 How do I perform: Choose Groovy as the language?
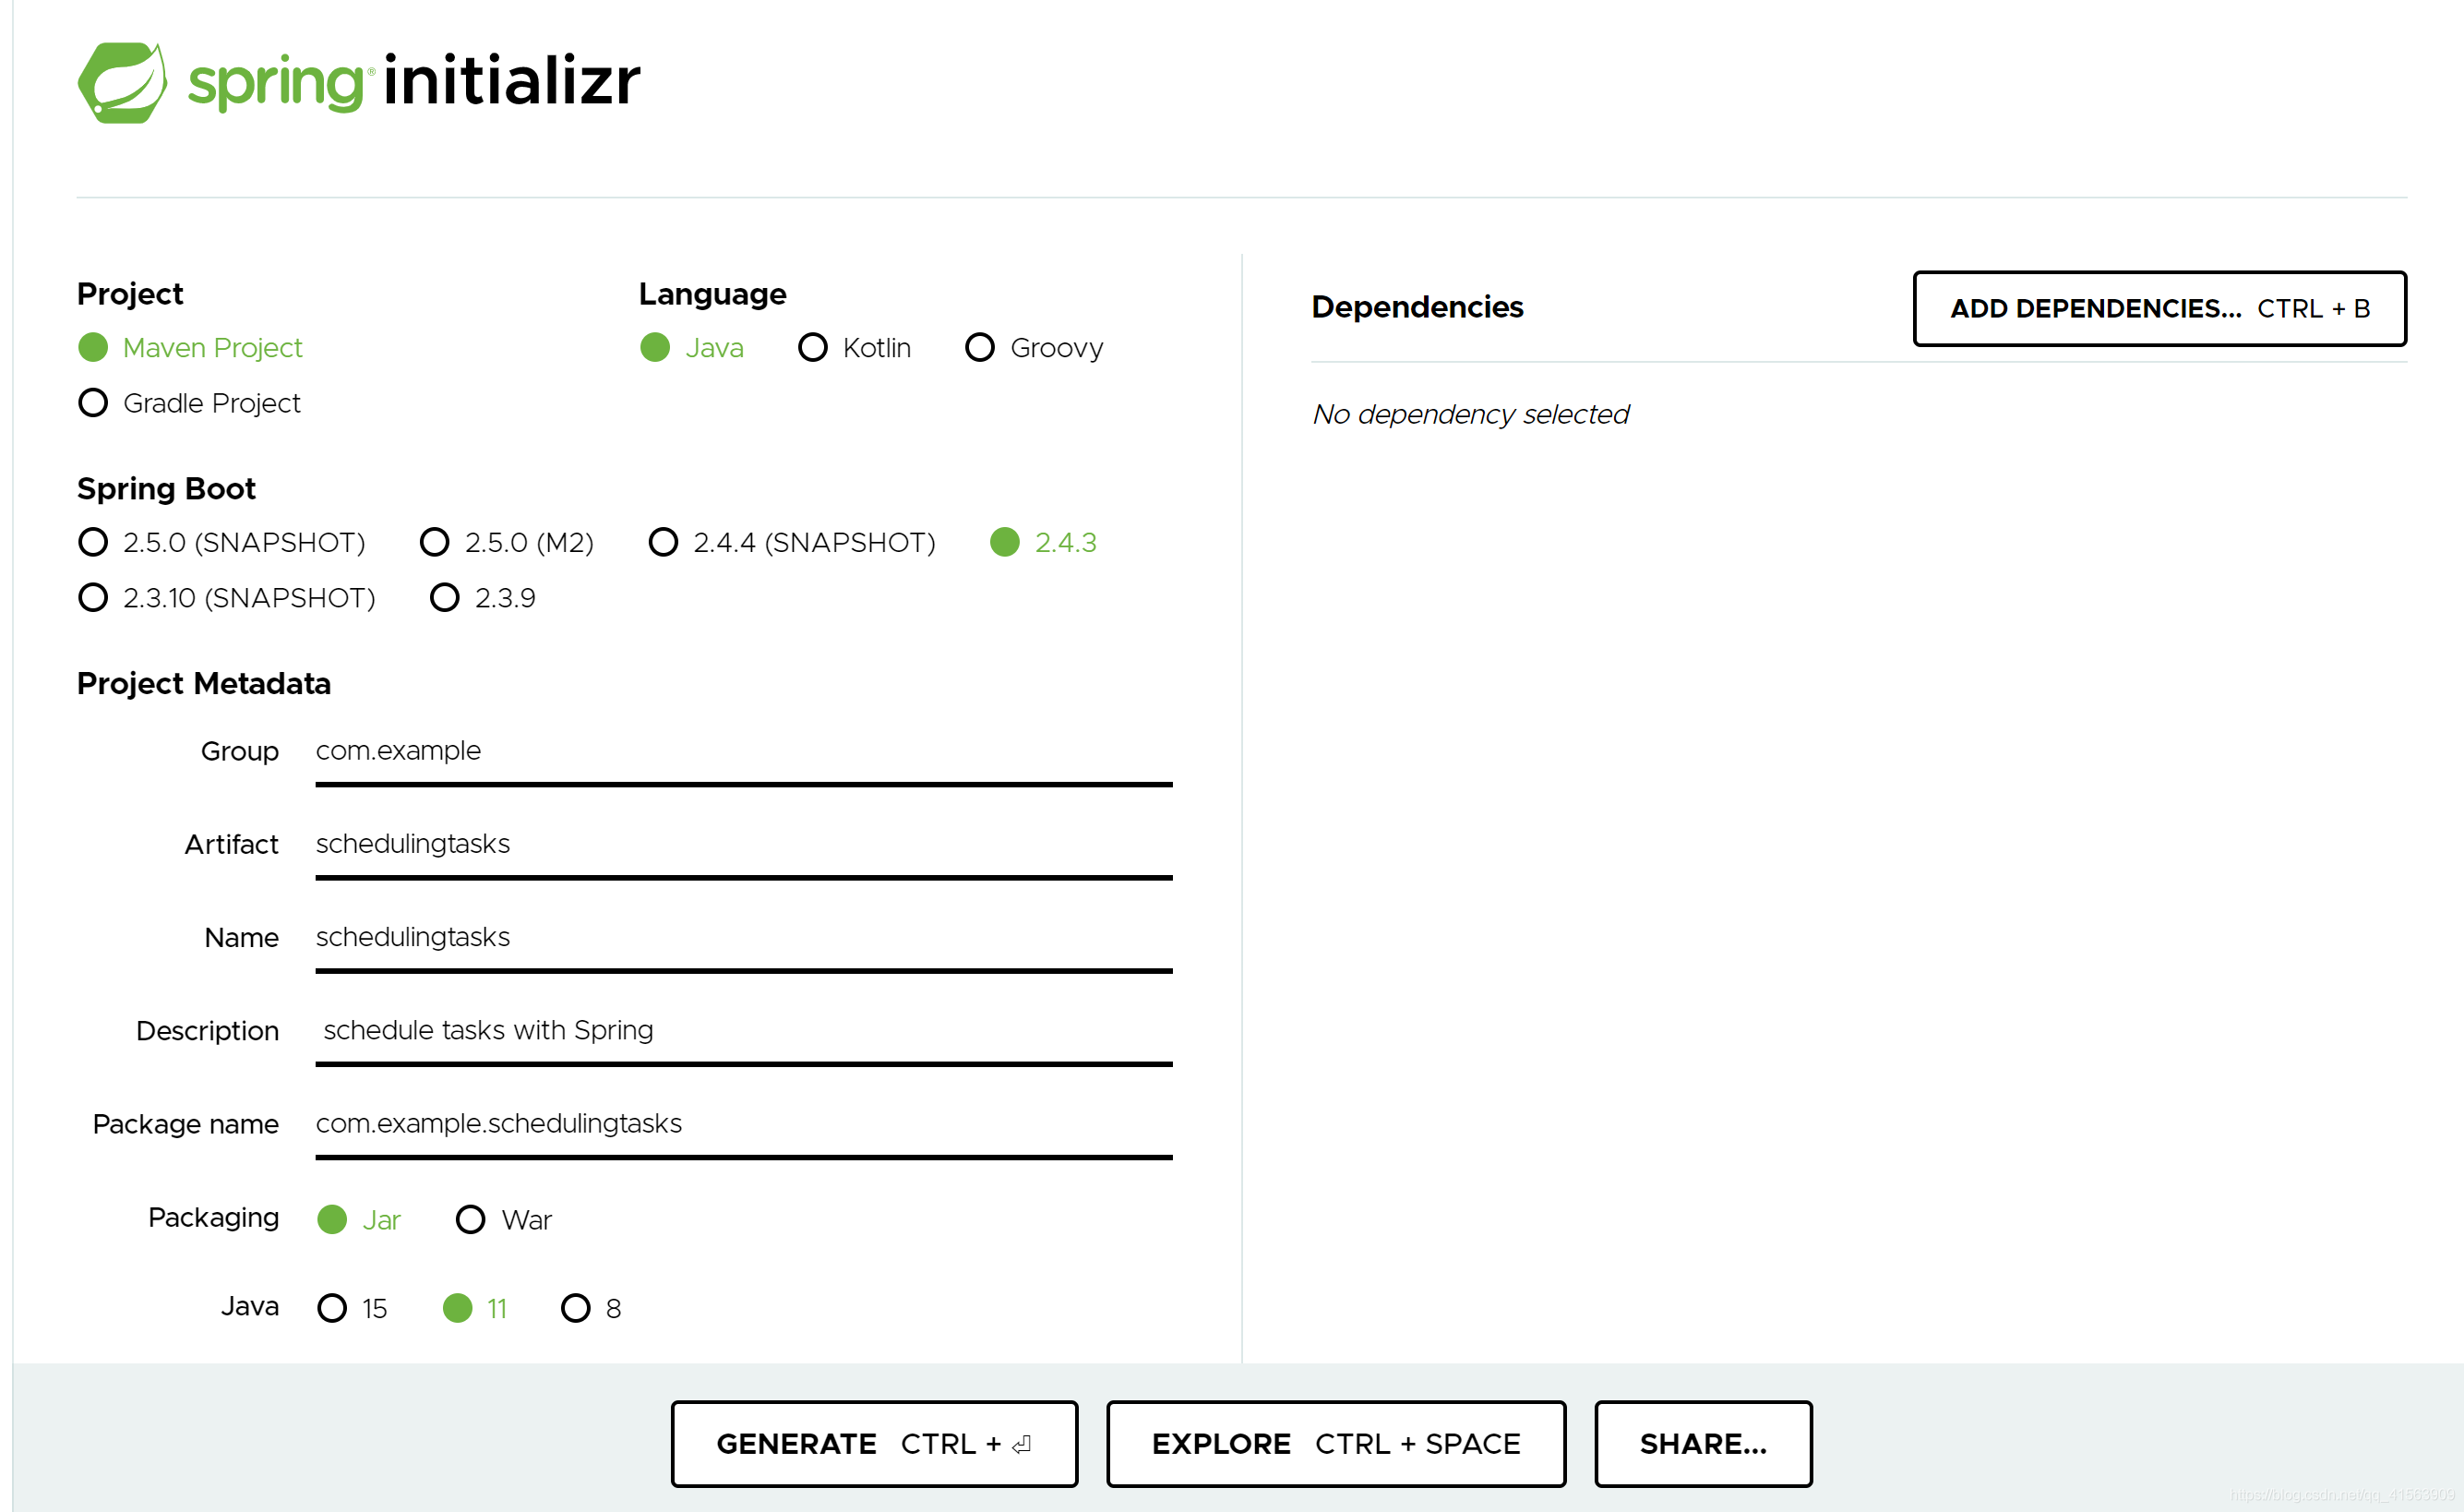[x=1034, y=348]
